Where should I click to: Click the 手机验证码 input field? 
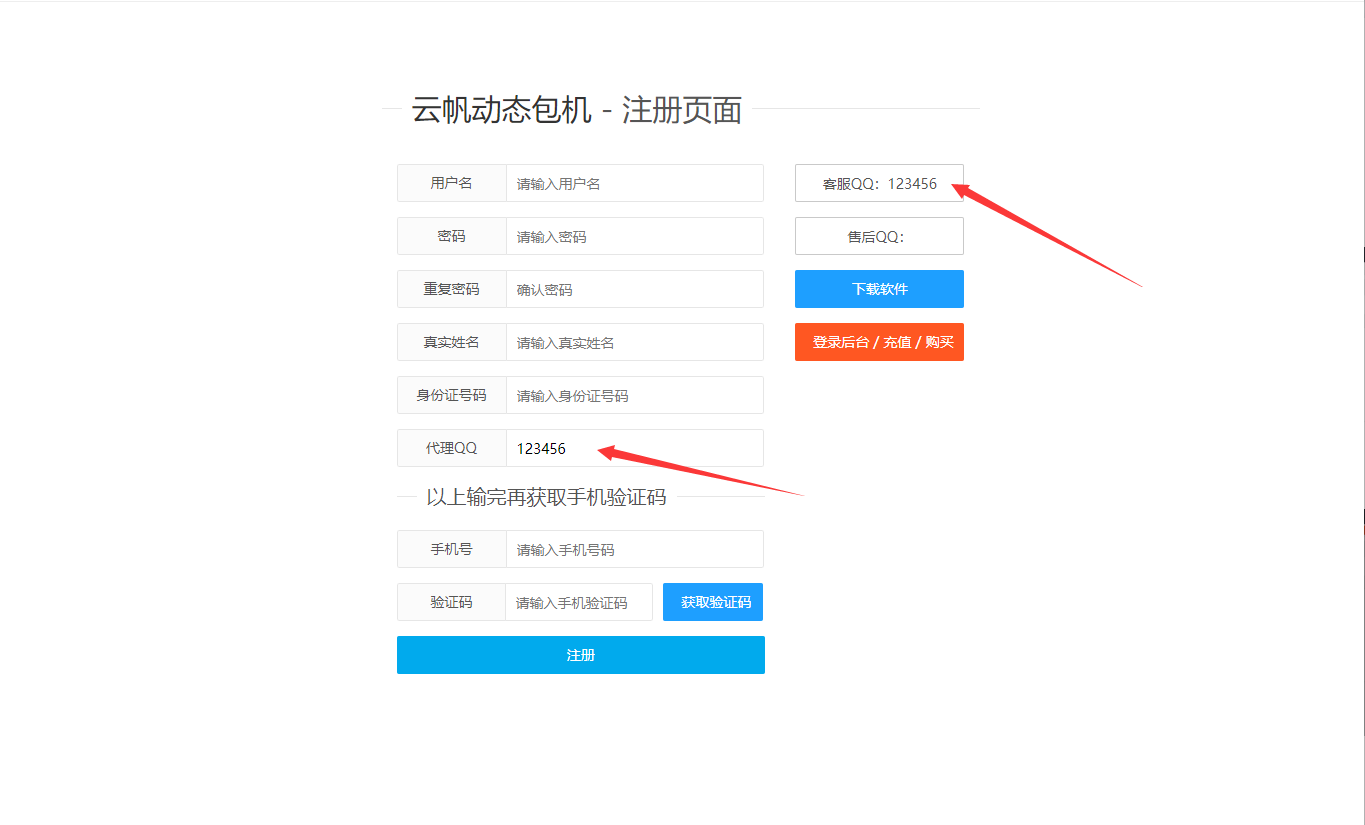[x=579, y=602]
